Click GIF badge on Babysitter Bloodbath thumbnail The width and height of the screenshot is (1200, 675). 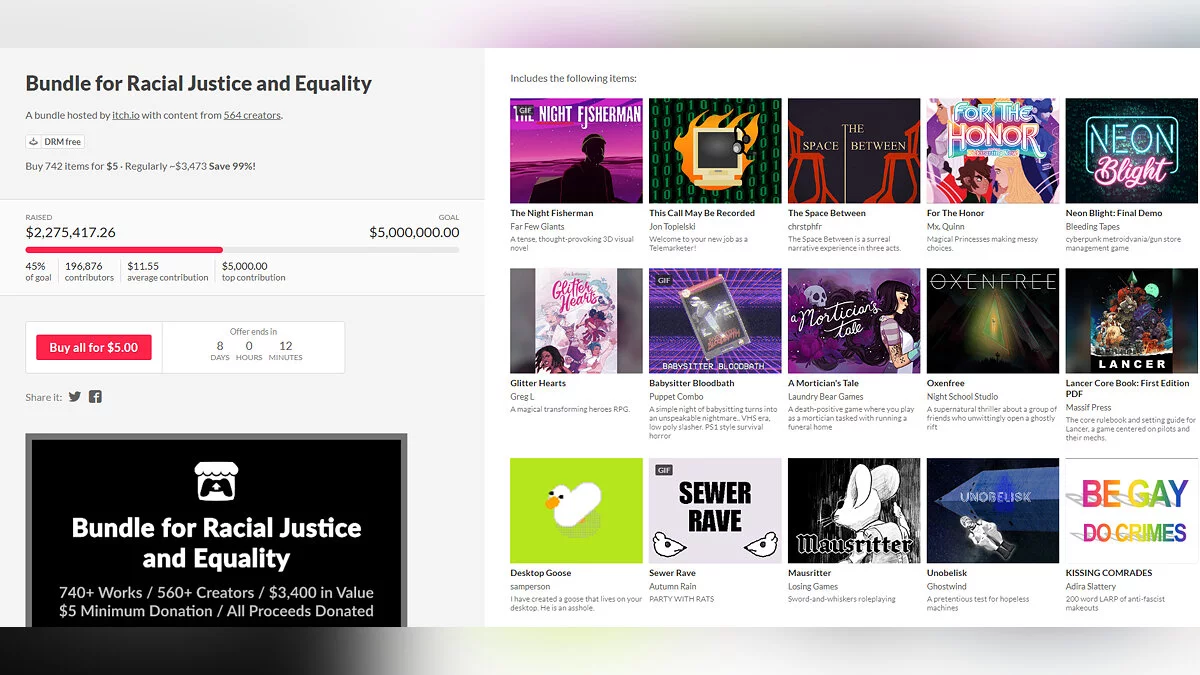(663, 280)
